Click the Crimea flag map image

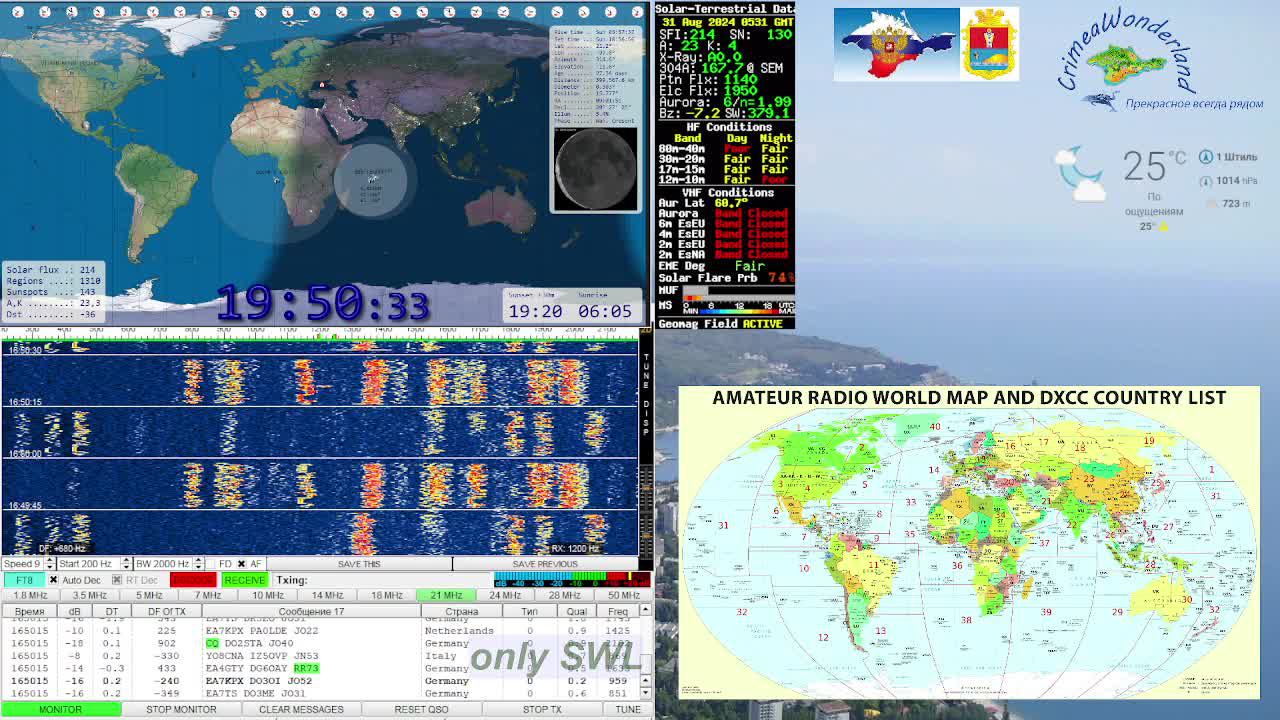(x=896, y=44)
